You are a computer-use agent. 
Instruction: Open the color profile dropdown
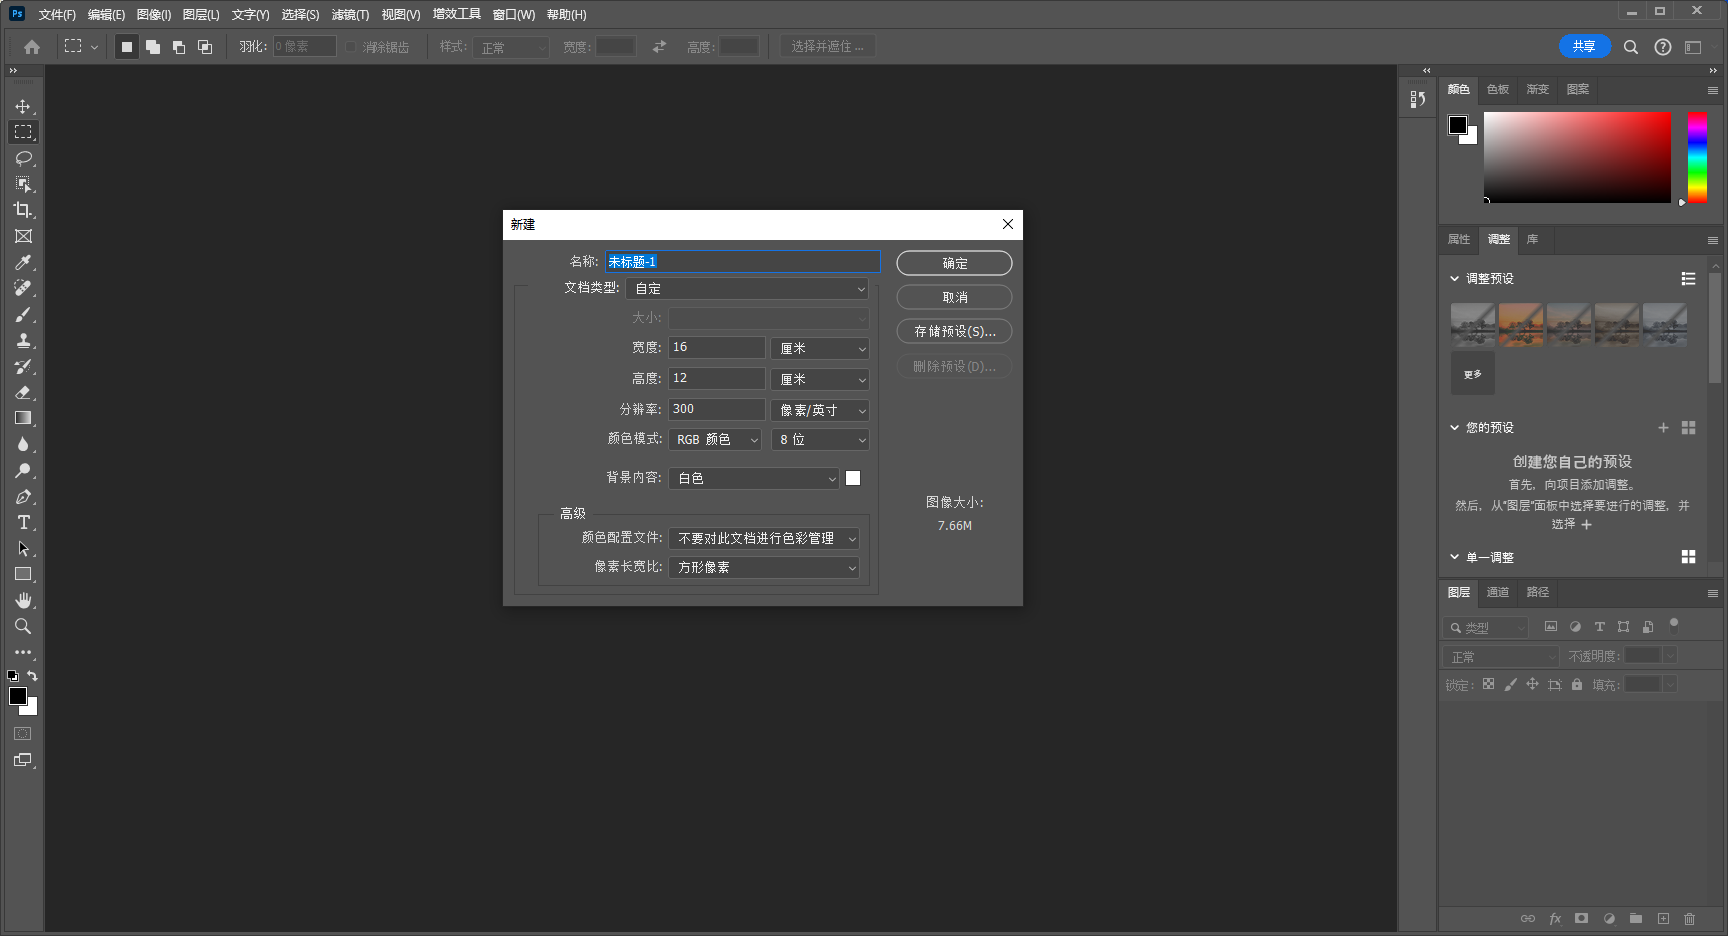pos(764,538)
